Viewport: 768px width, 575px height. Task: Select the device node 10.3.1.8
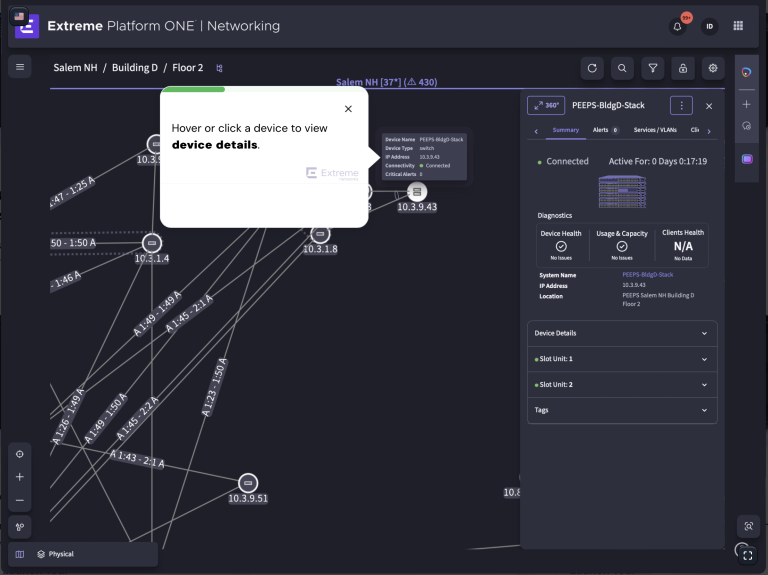click(x=320, y=235)
